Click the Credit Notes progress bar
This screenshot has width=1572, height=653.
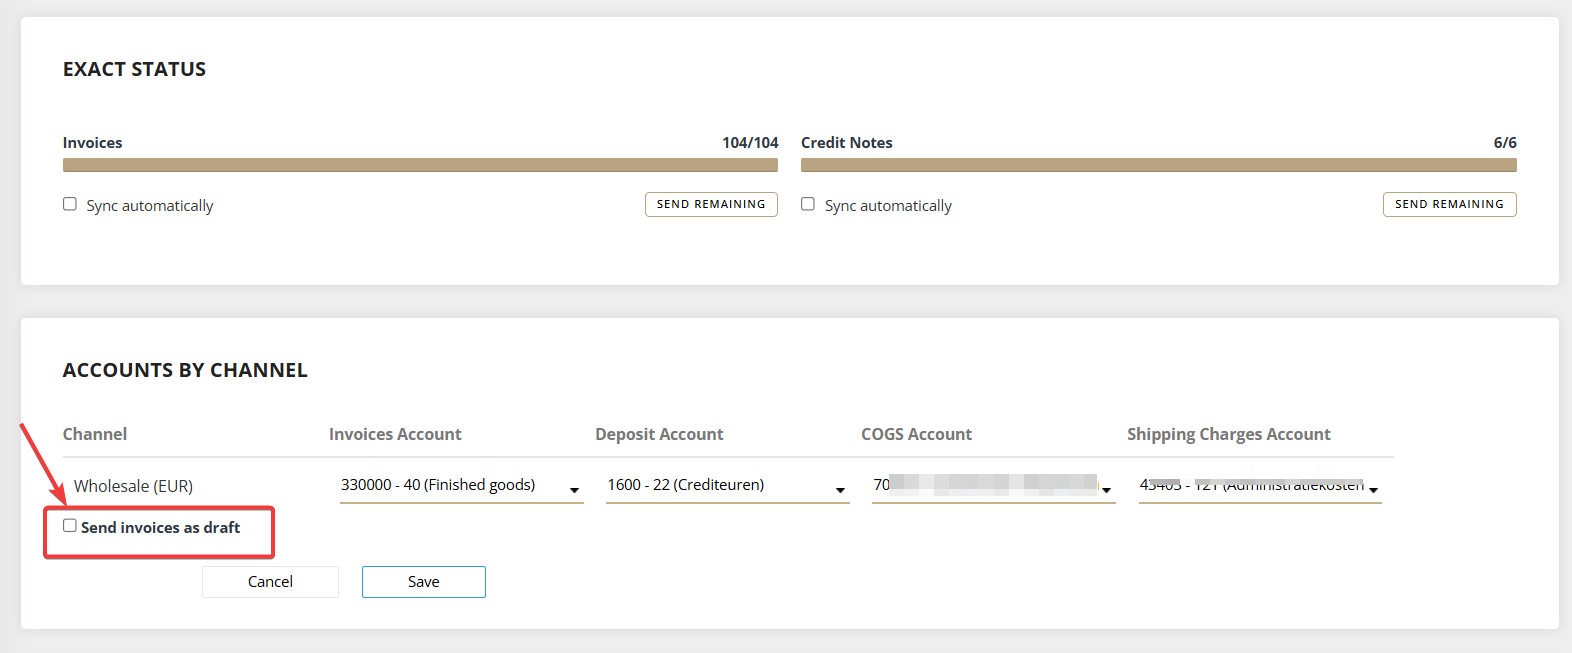[x=1158, y=165]
